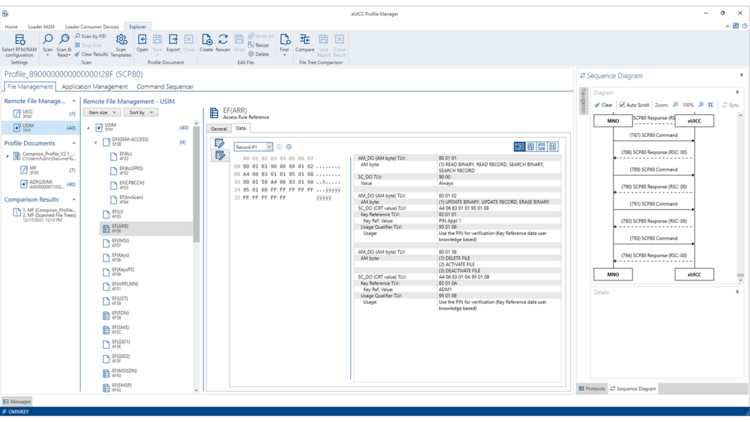Viewport: 750px width, 422px height.
Task: Start a Scan by FID
Action: click(90, 36)
